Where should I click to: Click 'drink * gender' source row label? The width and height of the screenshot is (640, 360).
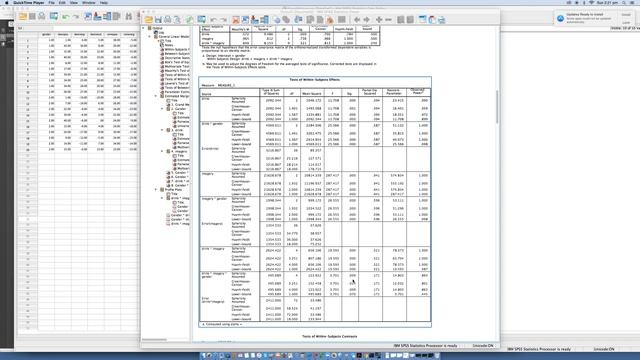click(212, 124)
